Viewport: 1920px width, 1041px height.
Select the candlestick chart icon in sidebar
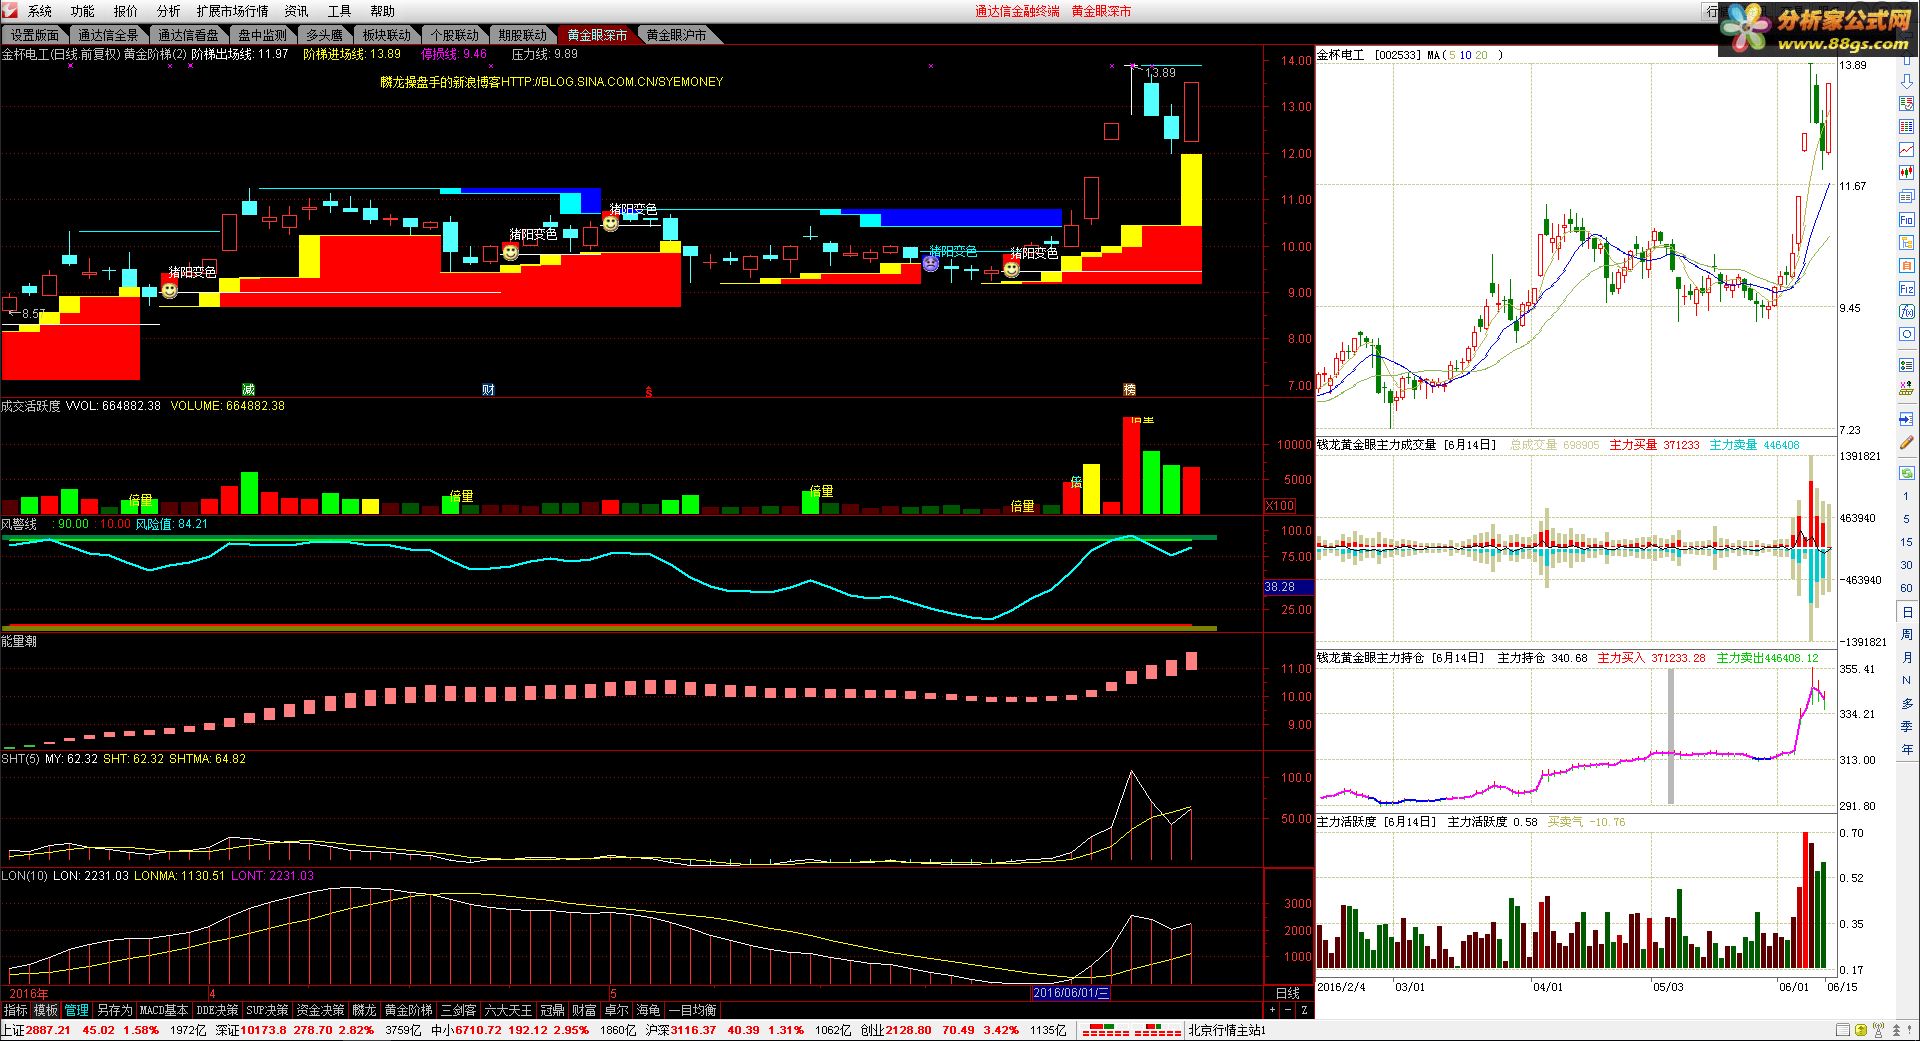1906,173
